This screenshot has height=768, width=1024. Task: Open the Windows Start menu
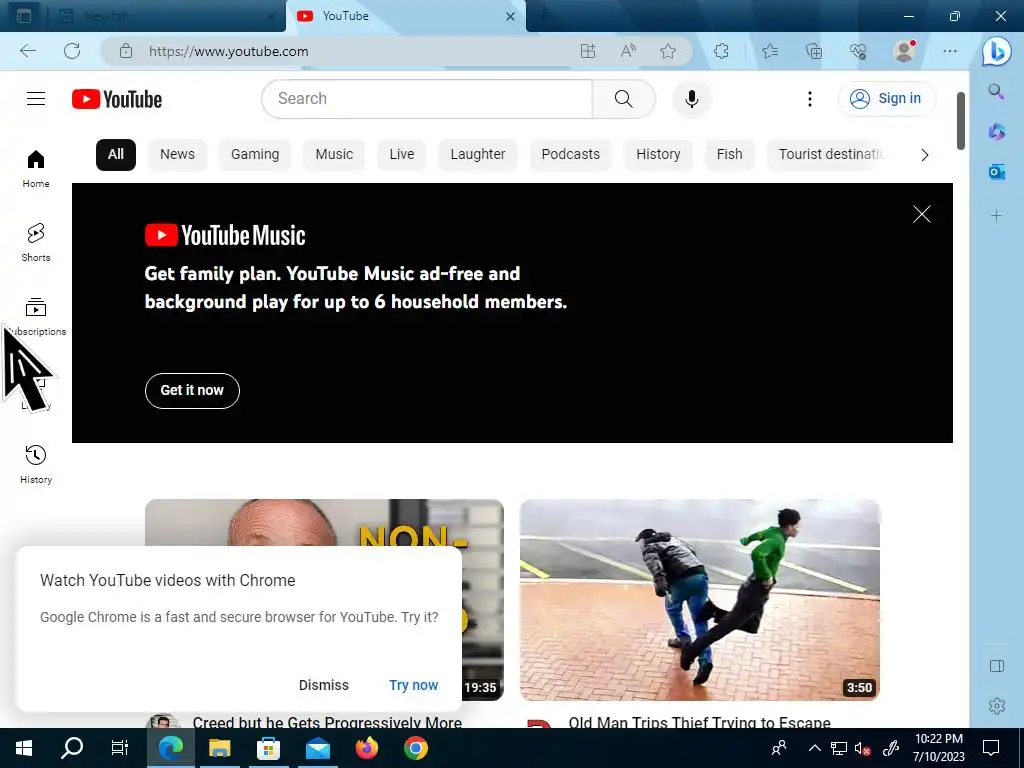coord(24,748)
